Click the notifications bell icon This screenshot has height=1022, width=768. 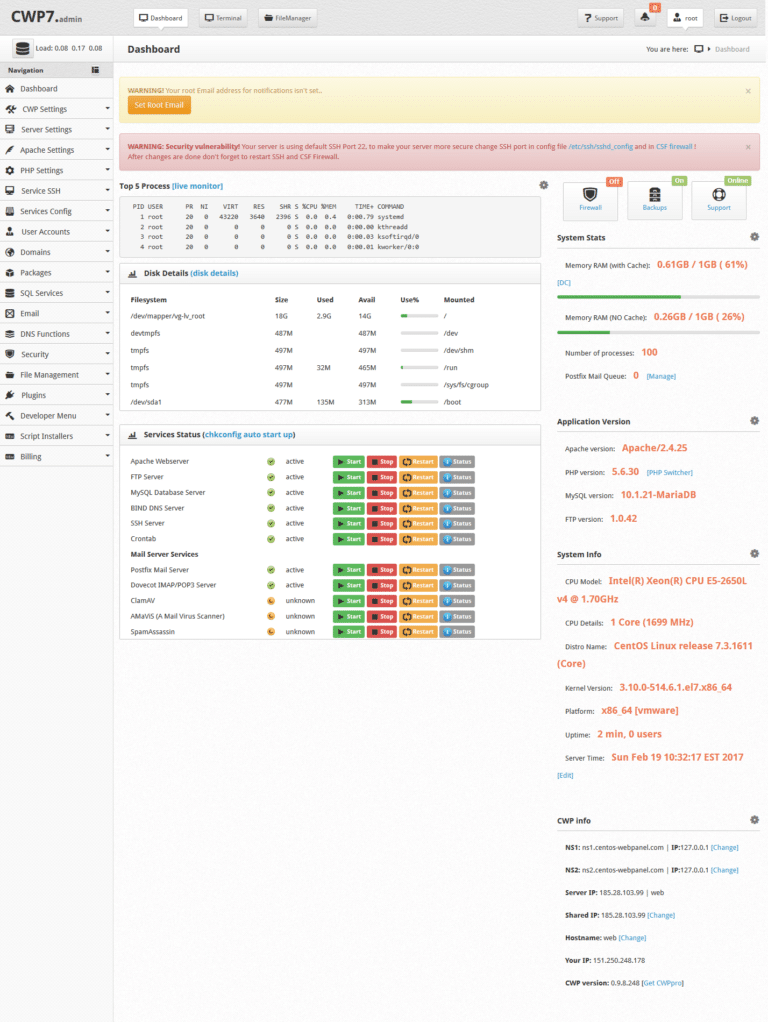coord(645,18)
